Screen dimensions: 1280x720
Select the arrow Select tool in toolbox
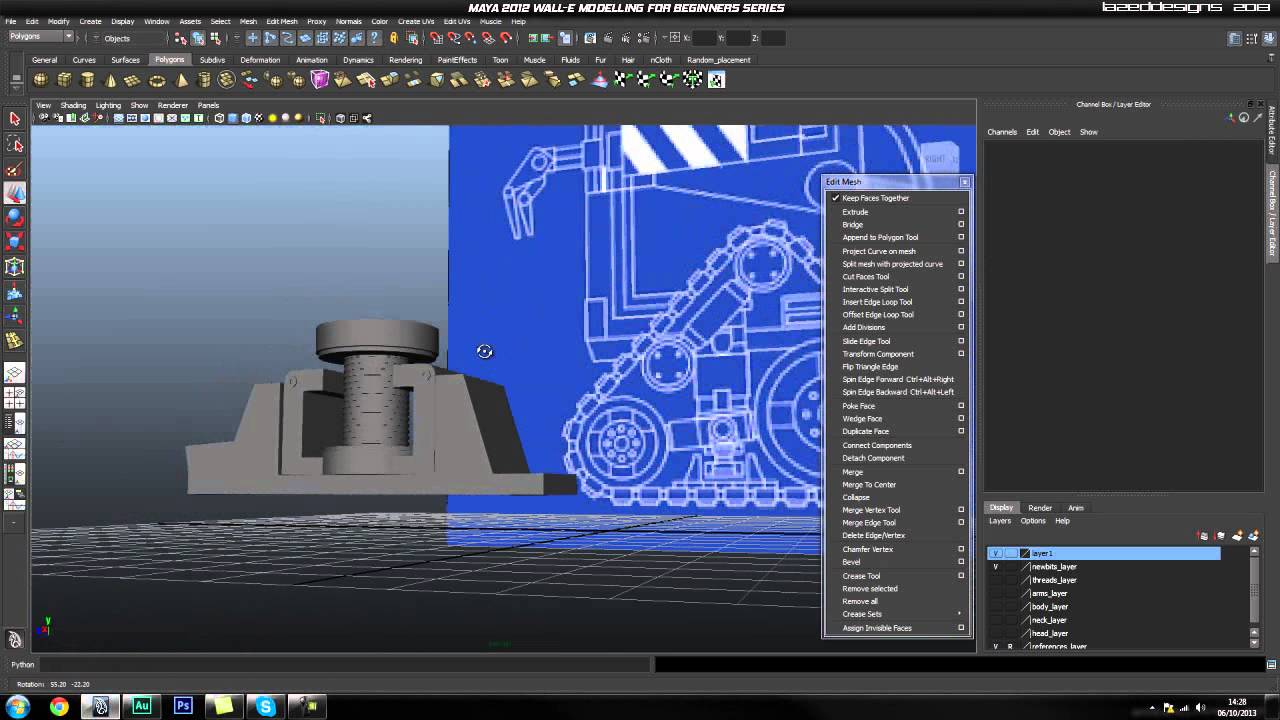[14, 119]
